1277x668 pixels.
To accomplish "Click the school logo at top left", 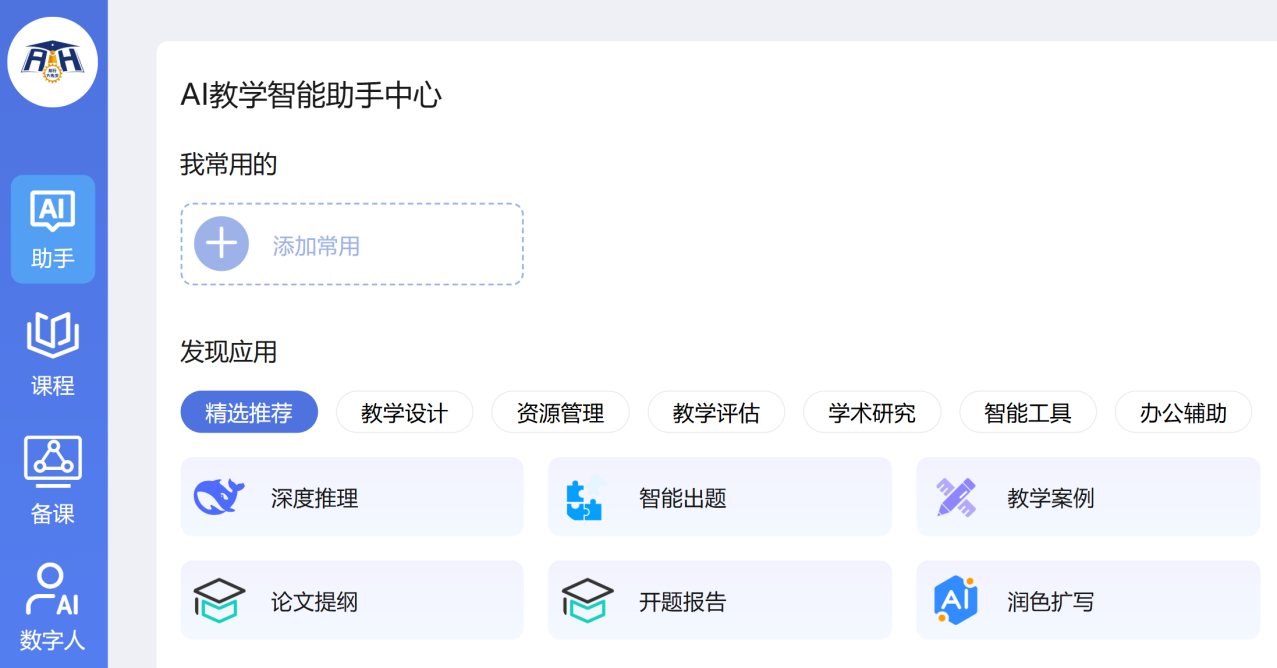I will (52, 62).
